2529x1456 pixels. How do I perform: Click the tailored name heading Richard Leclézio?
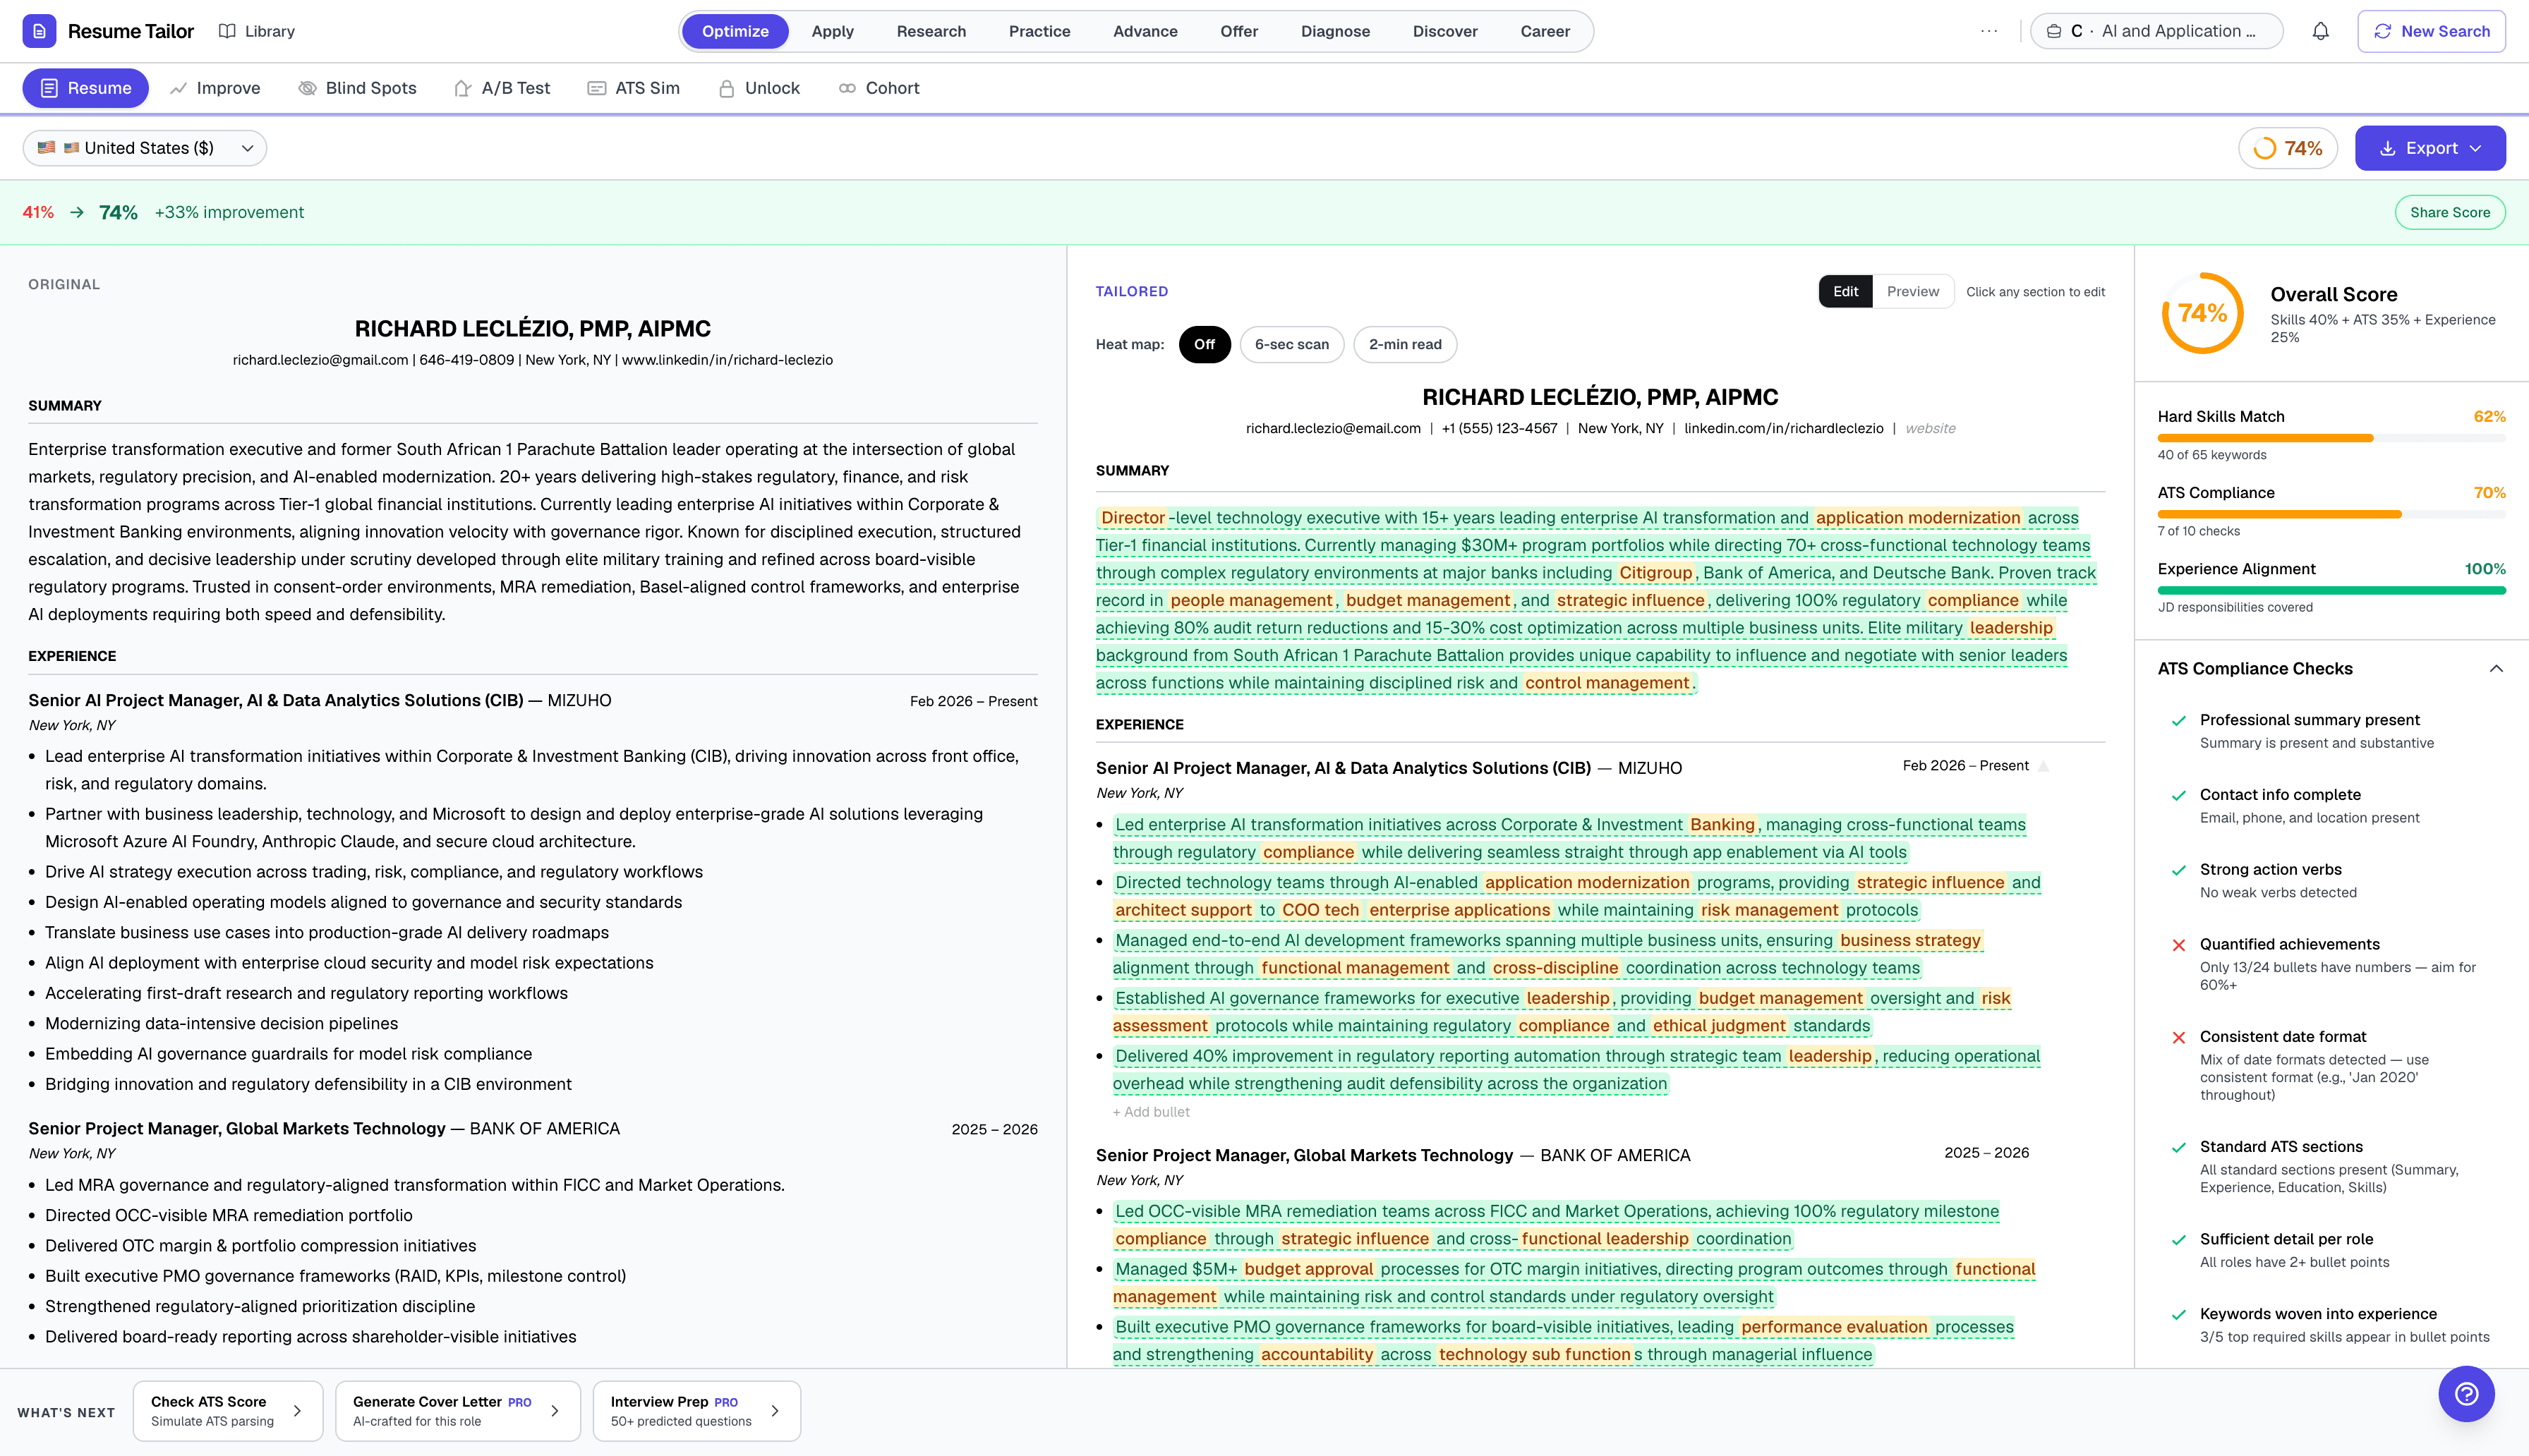[x=1600, y=397]
